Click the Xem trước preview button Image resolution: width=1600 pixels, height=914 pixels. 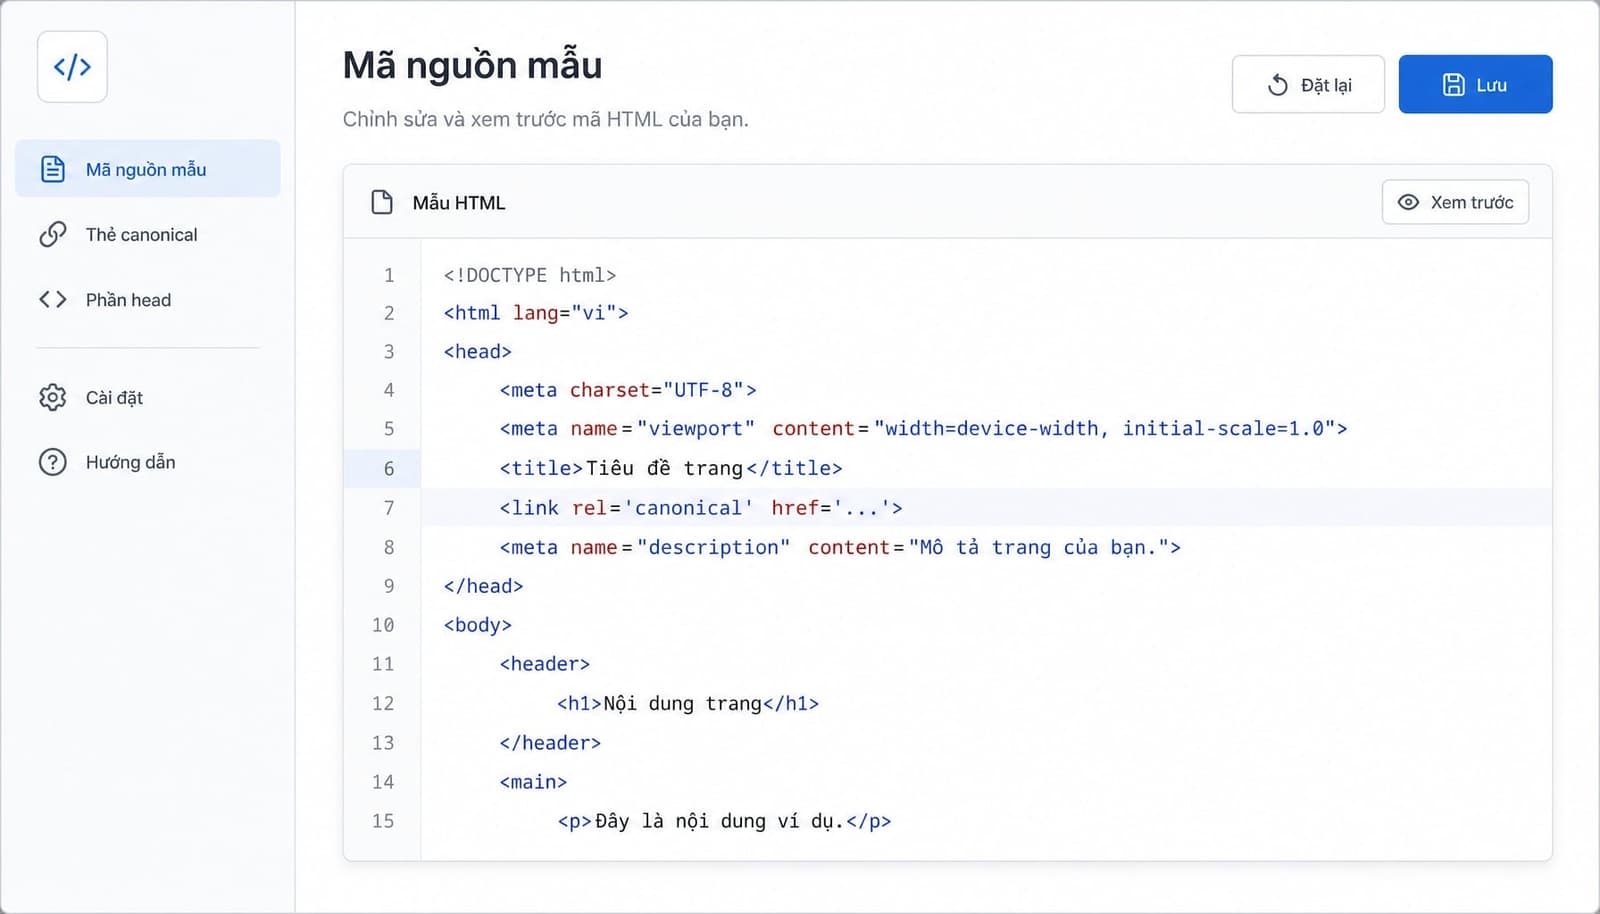(x=1455, y=202)
